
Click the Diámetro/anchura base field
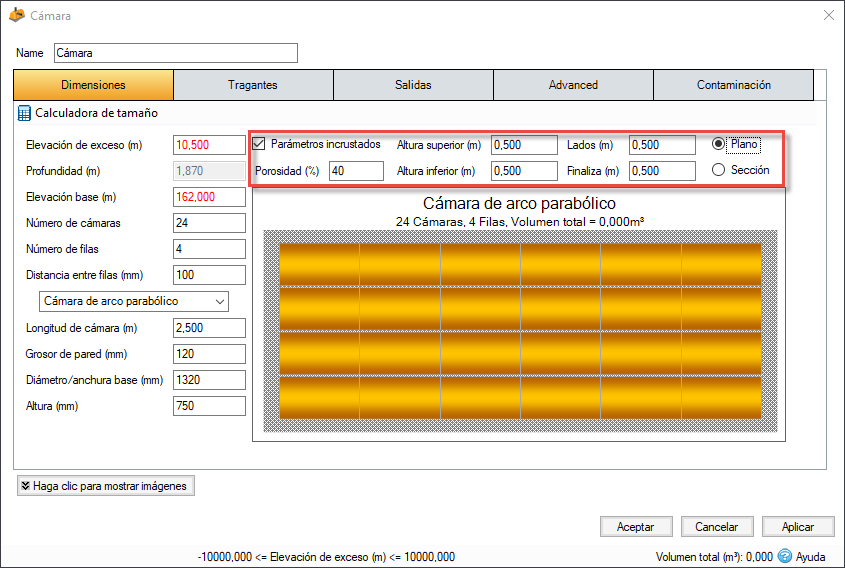point(209,380)
